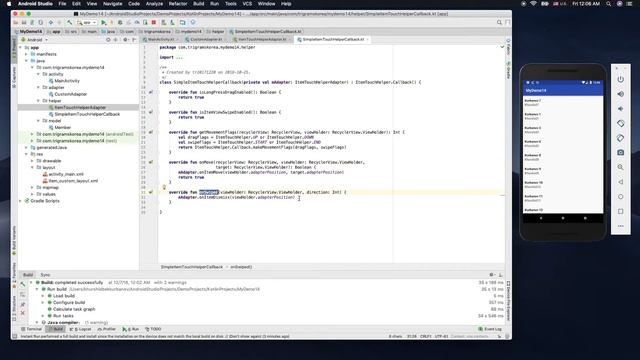Tap the Kurbanov 10 row in emulator

tap(563, 184)
